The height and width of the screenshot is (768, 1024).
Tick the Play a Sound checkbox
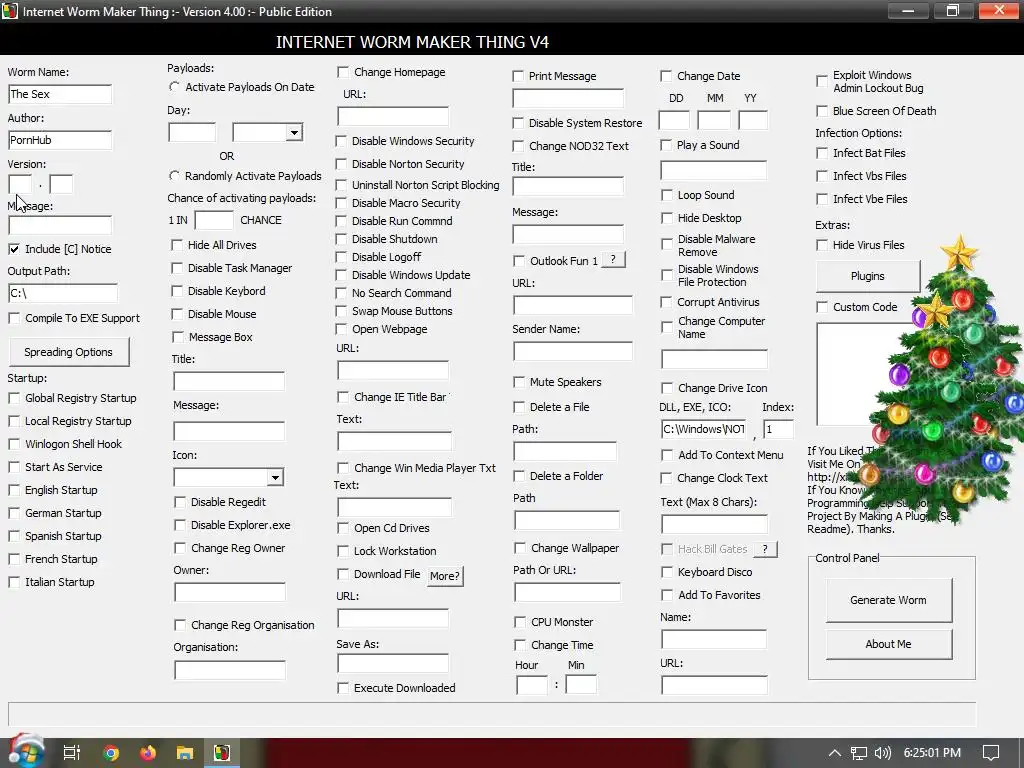[x=666, y=145]
